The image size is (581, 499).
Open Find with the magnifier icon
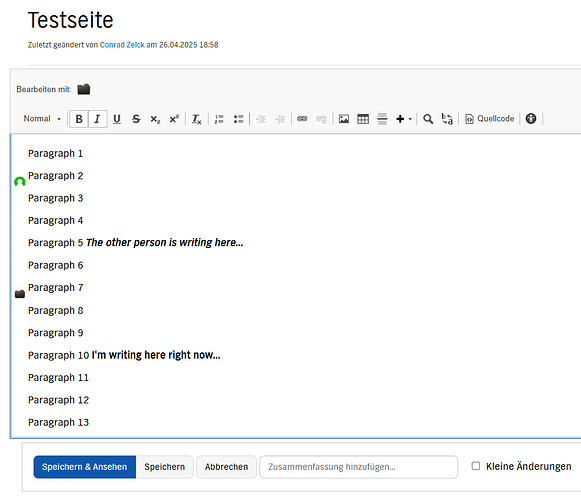[428, 119]
